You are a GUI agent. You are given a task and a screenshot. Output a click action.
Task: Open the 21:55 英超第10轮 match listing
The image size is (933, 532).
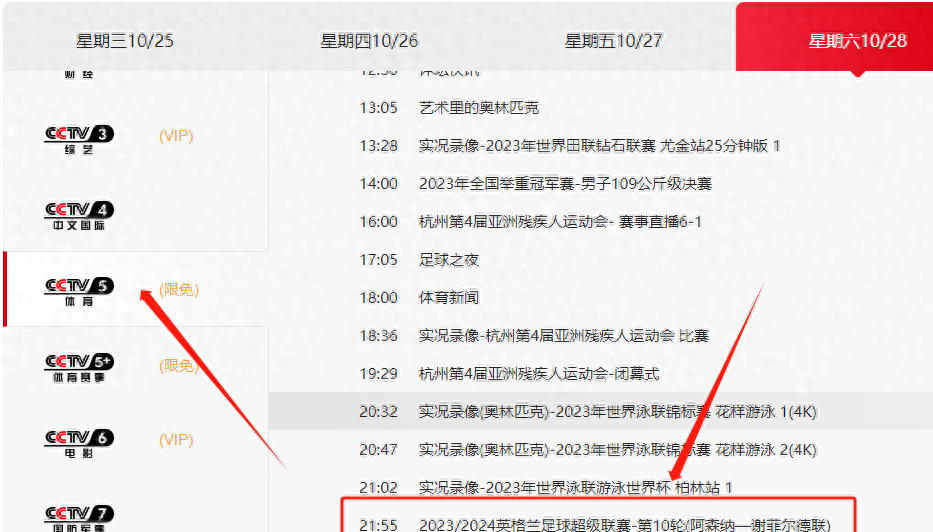pyautogui.click(x=624, y=524)
